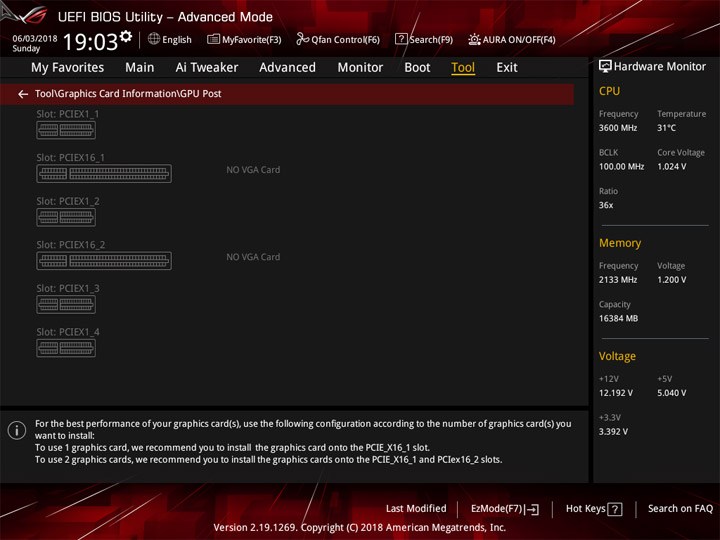This screenshot has width=720, height=540.
Task: Click the 31°C temperature value
Action: (666, 128)
